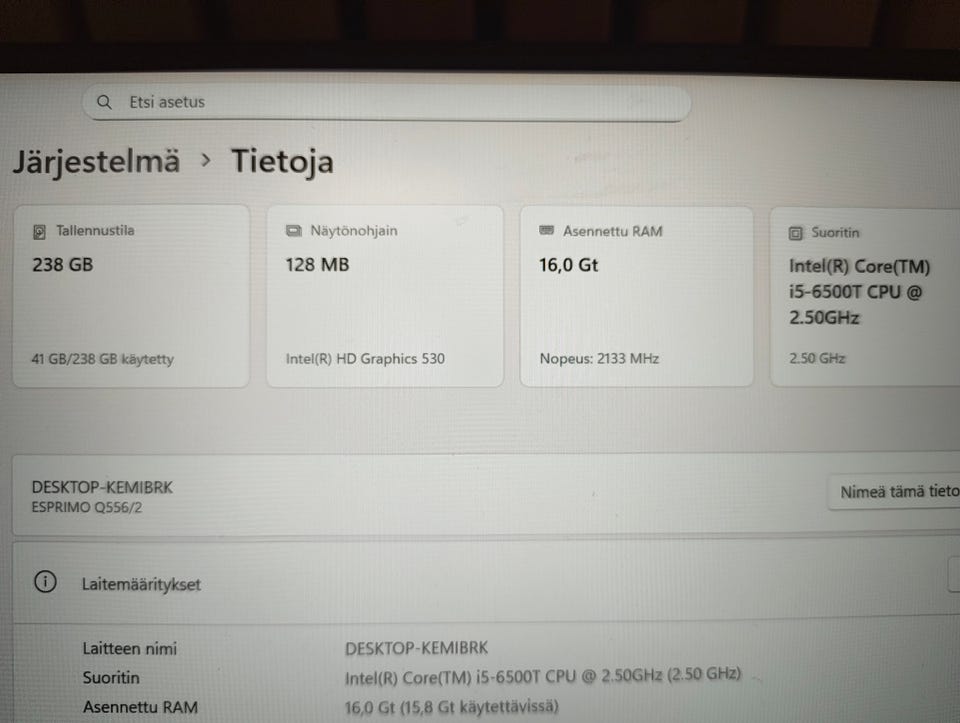
Task: Open the Näytönohjain 128 MB card
Action: tap(385, 296)
